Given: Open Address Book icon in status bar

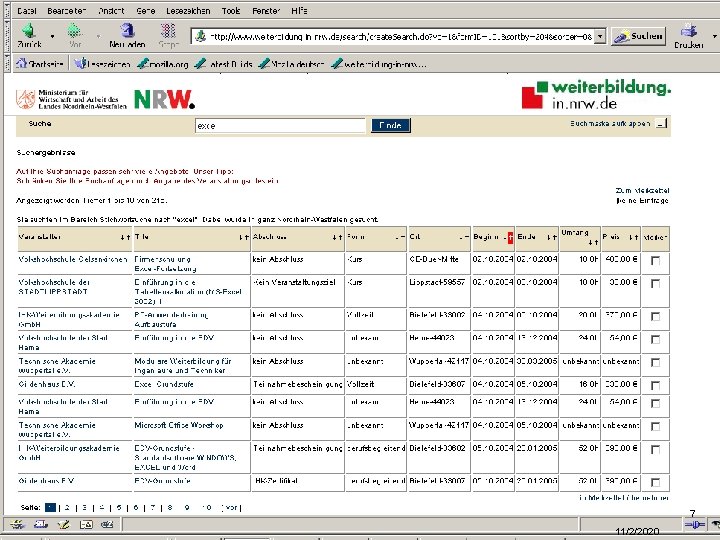Looking at the screenshot, I should 86,524.
